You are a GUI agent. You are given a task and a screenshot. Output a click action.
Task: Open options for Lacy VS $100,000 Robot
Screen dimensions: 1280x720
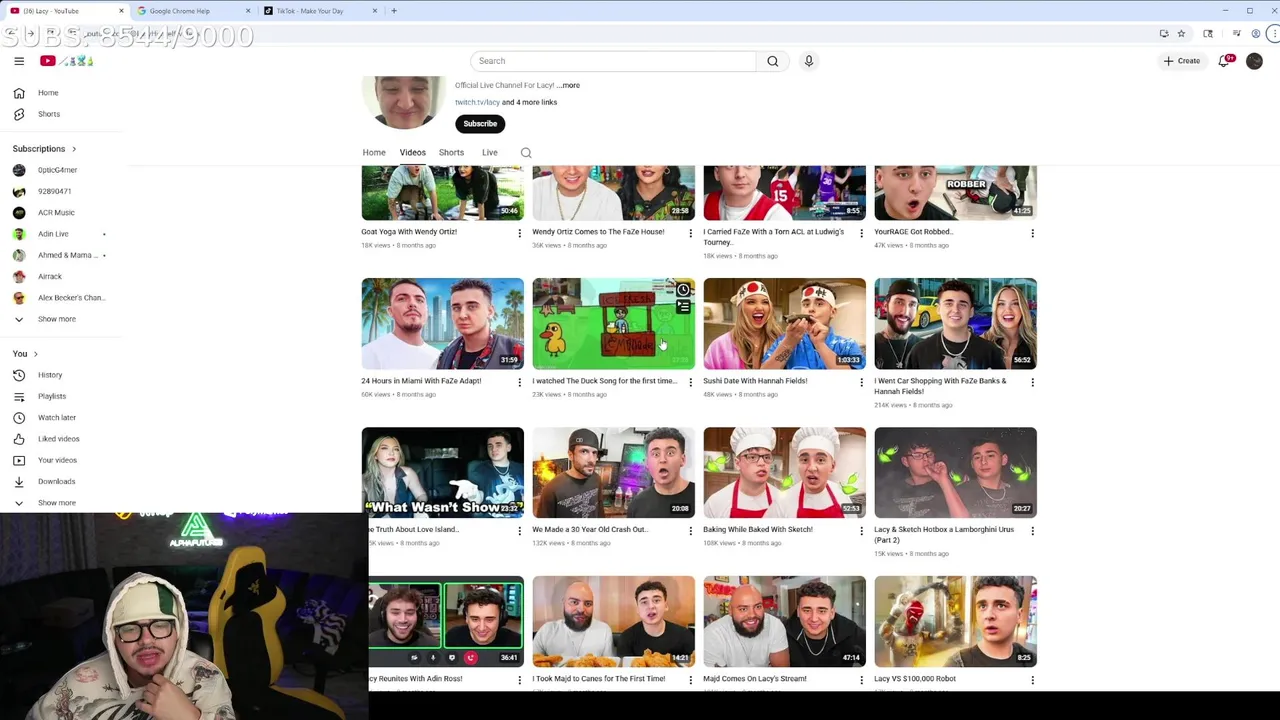pyautogui.click(x=1032, y=680)
